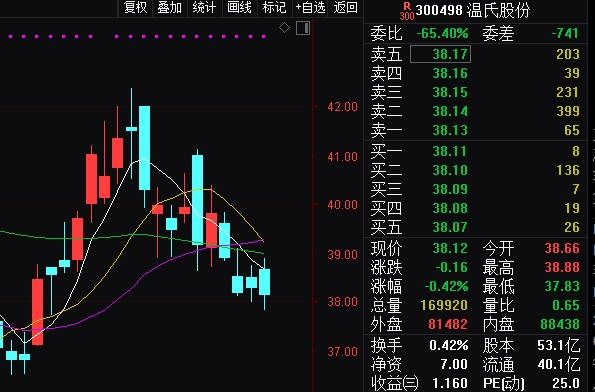
Task: Select the 卖五 price 38.17 field
Action: (x=440, y=54)
